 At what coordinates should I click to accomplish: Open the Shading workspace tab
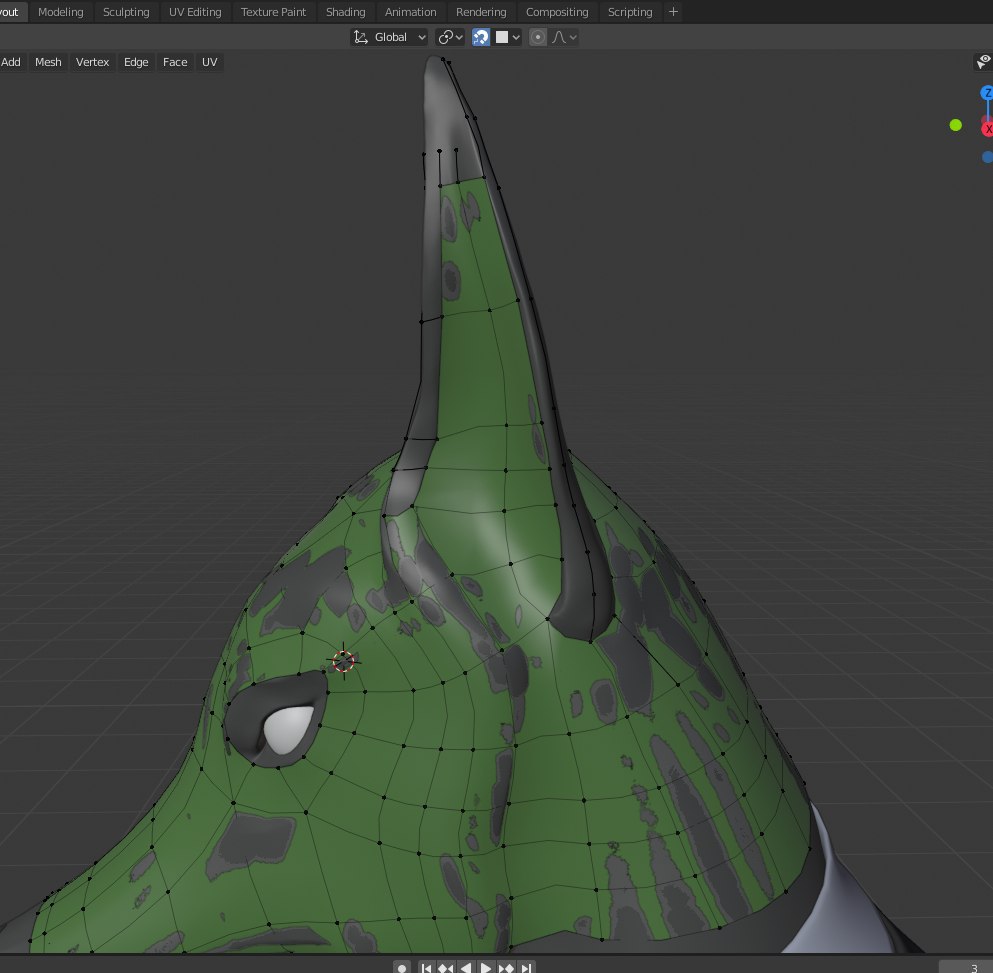(345, 11)
